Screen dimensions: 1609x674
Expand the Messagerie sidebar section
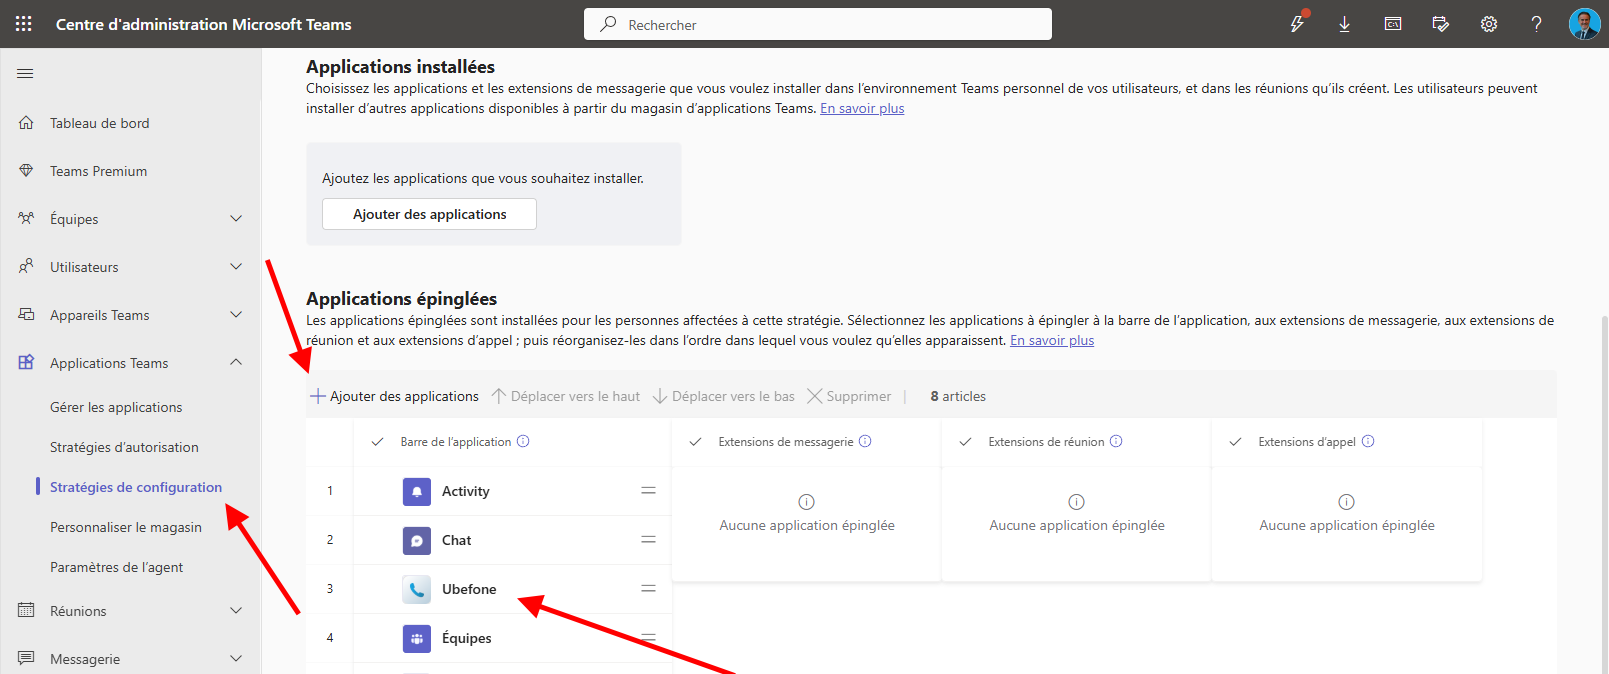[236, 658]
